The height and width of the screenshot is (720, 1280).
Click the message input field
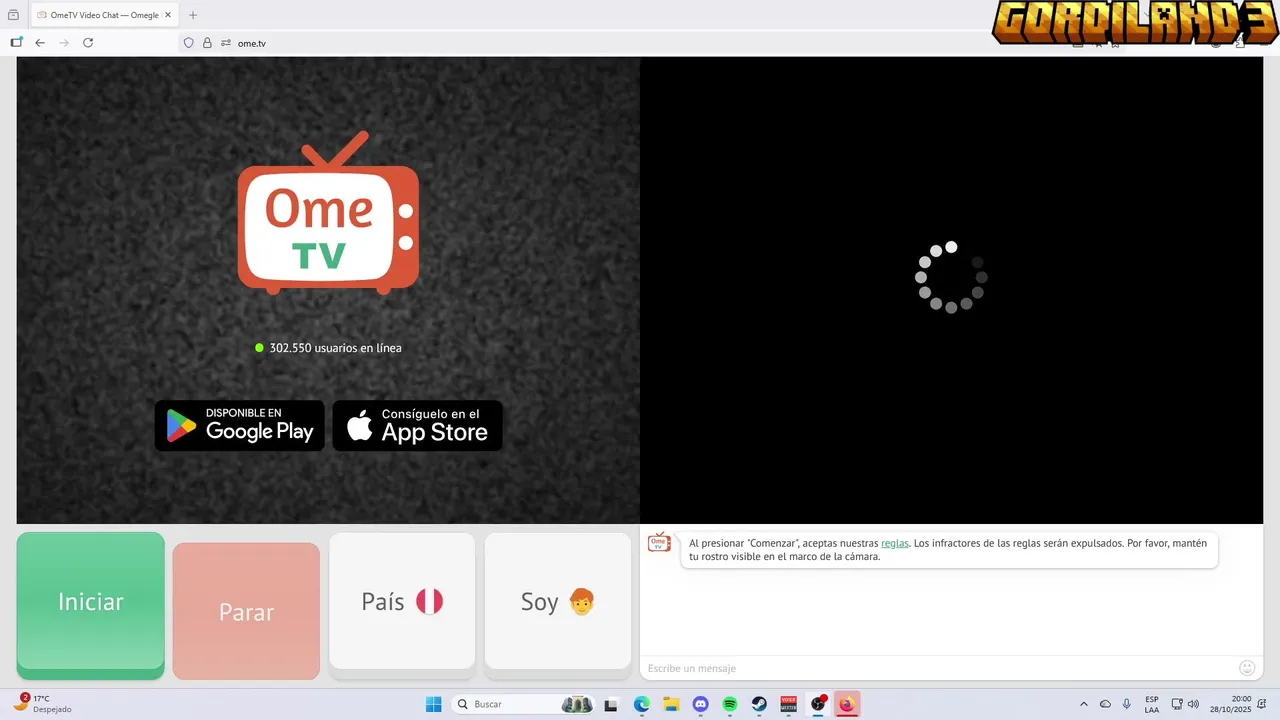point(938,668)
